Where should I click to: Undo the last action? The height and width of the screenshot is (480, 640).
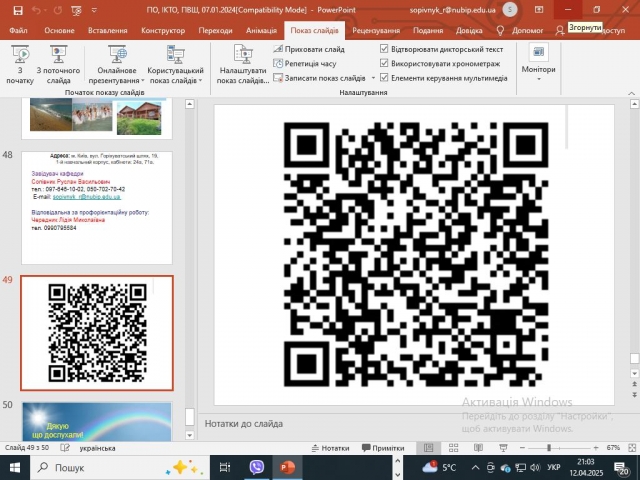[36, 10]
